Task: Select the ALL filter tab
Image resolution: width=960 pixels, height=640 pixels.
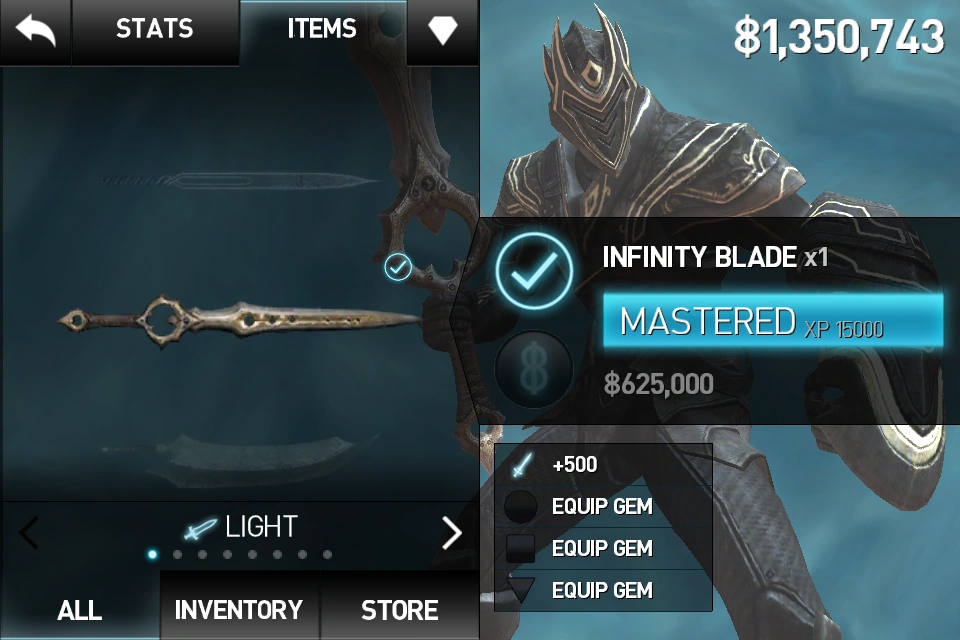Action: 80,610
